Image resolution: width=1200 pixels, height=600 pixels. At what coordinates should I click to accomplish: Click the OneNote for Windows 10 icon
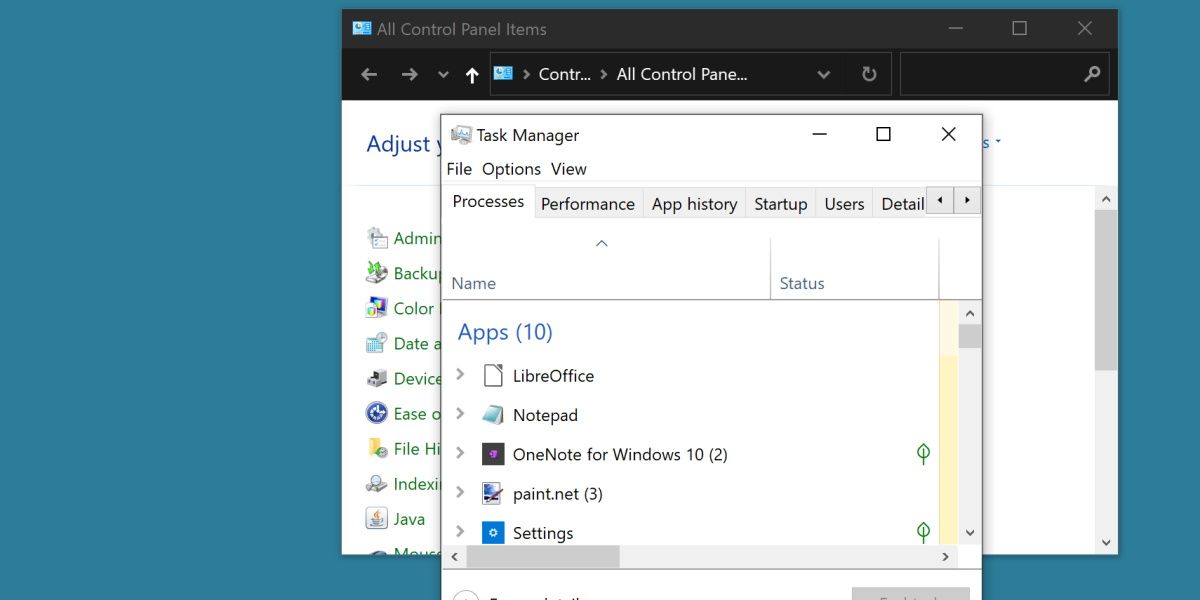tap(493, 454)
